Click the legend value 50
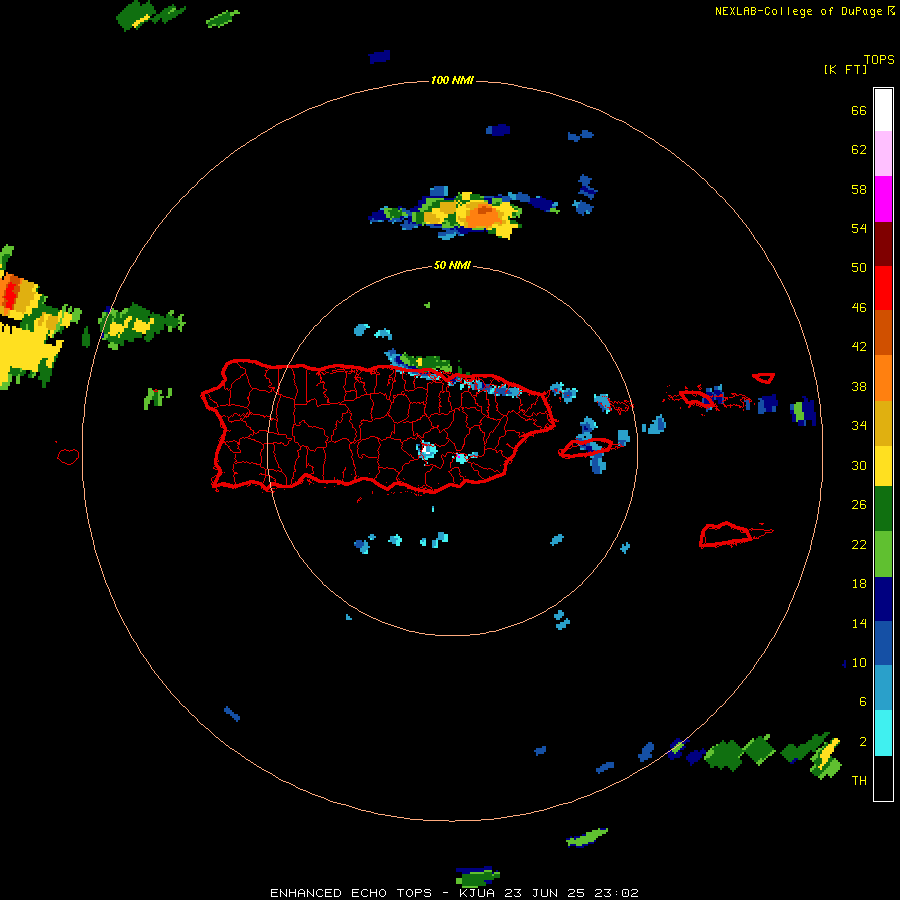Image resolution: width=900 pixels, height=900 pixels. pos(859,268)
